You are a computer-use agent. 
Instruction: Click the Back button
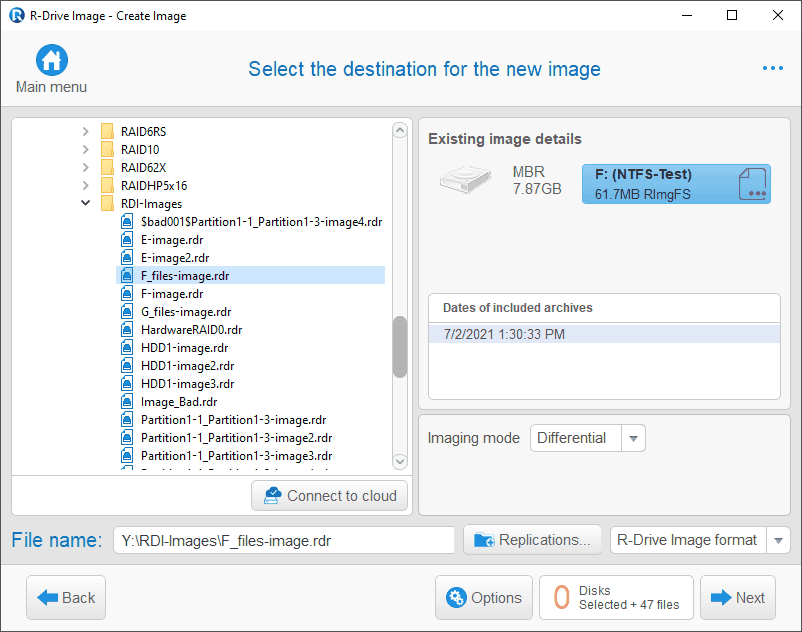click(66, 597)
